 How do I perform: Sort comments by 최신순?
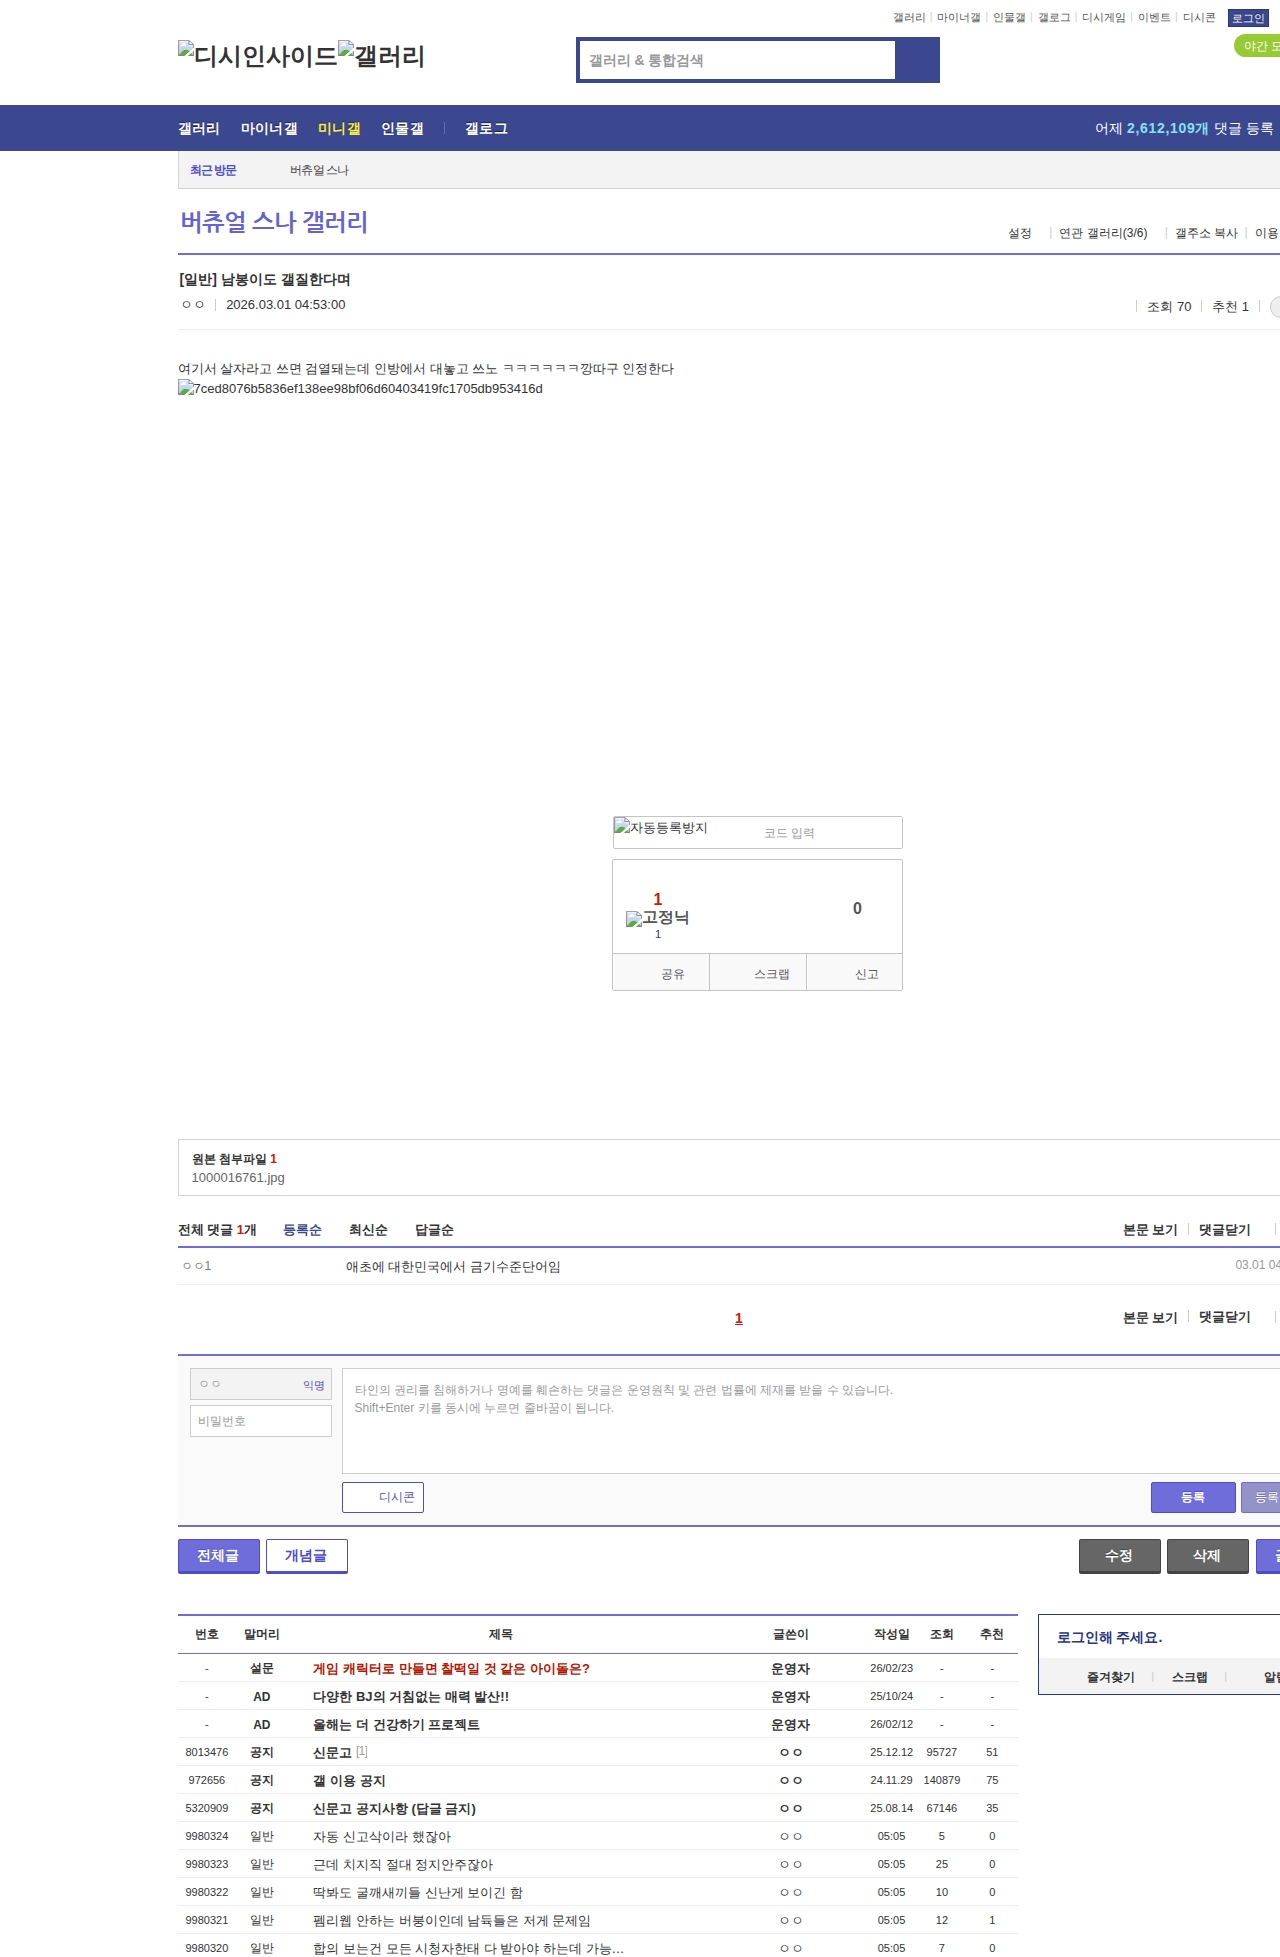point(368,1230)
